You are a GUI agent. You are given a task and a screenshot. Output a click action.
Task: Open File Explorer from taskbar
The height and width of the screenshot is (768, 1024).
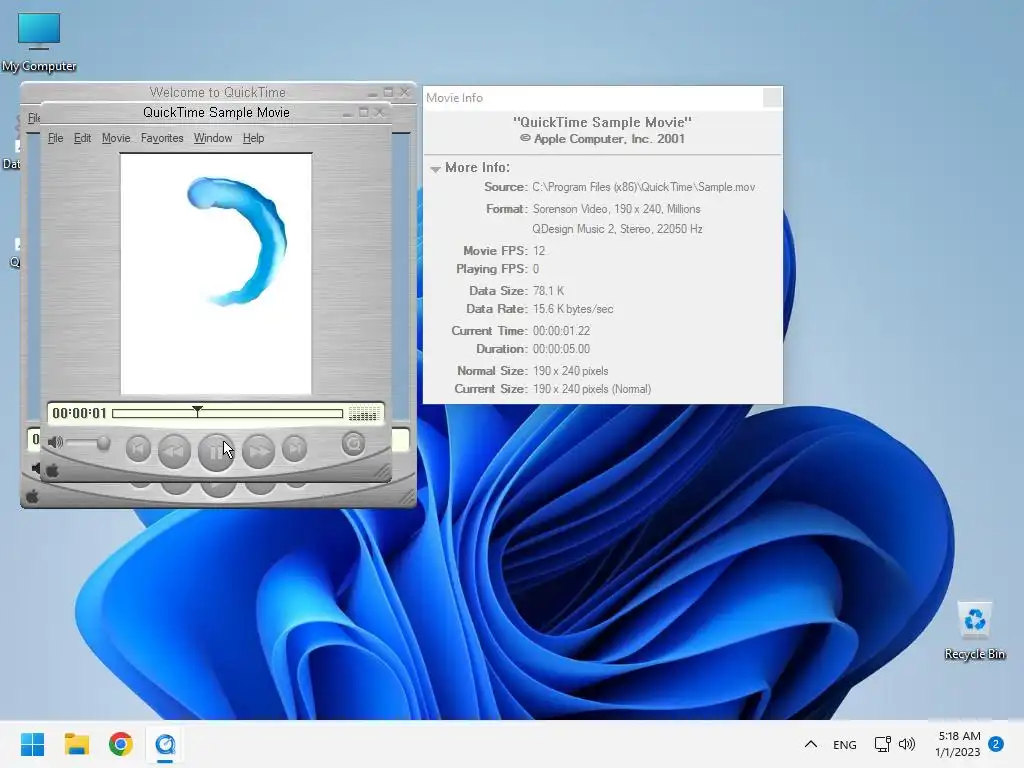click(76, 744)
